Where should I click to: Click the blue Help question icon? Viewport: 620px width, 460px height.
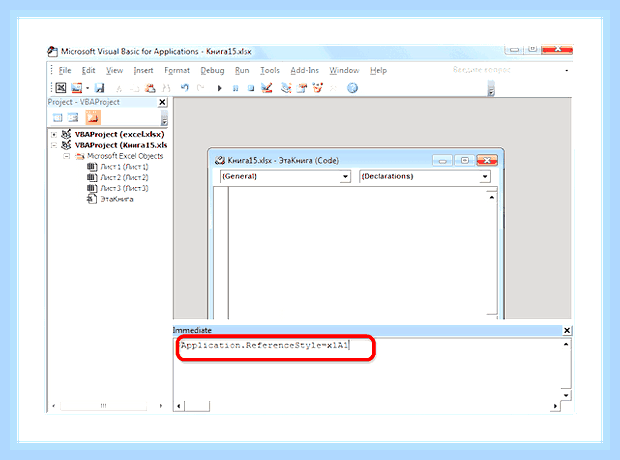[352, 88]
